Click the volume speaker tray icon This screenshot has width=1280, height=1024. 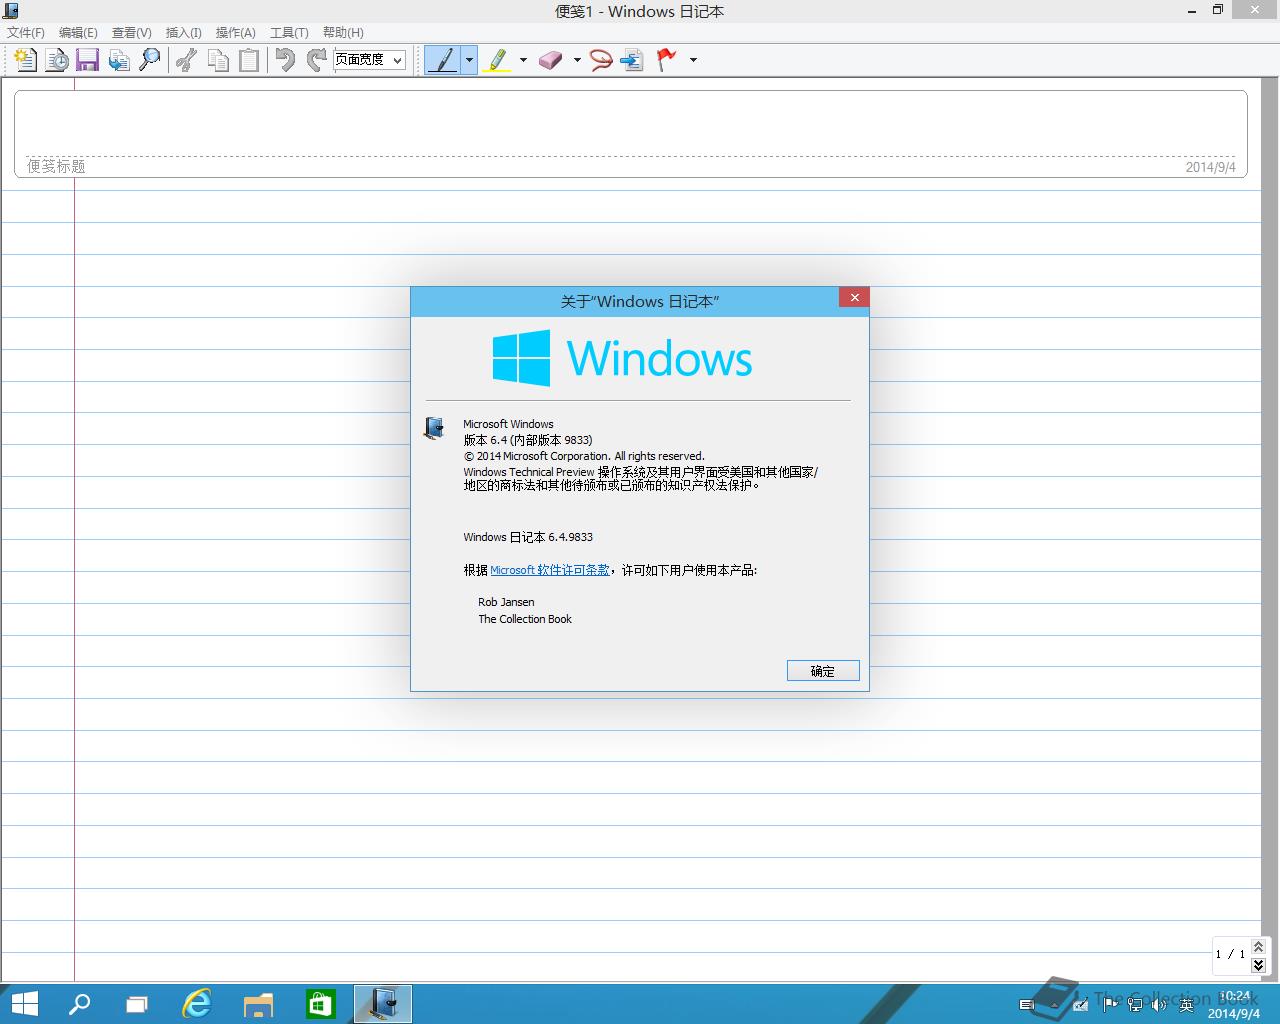pos(1160,1004)
